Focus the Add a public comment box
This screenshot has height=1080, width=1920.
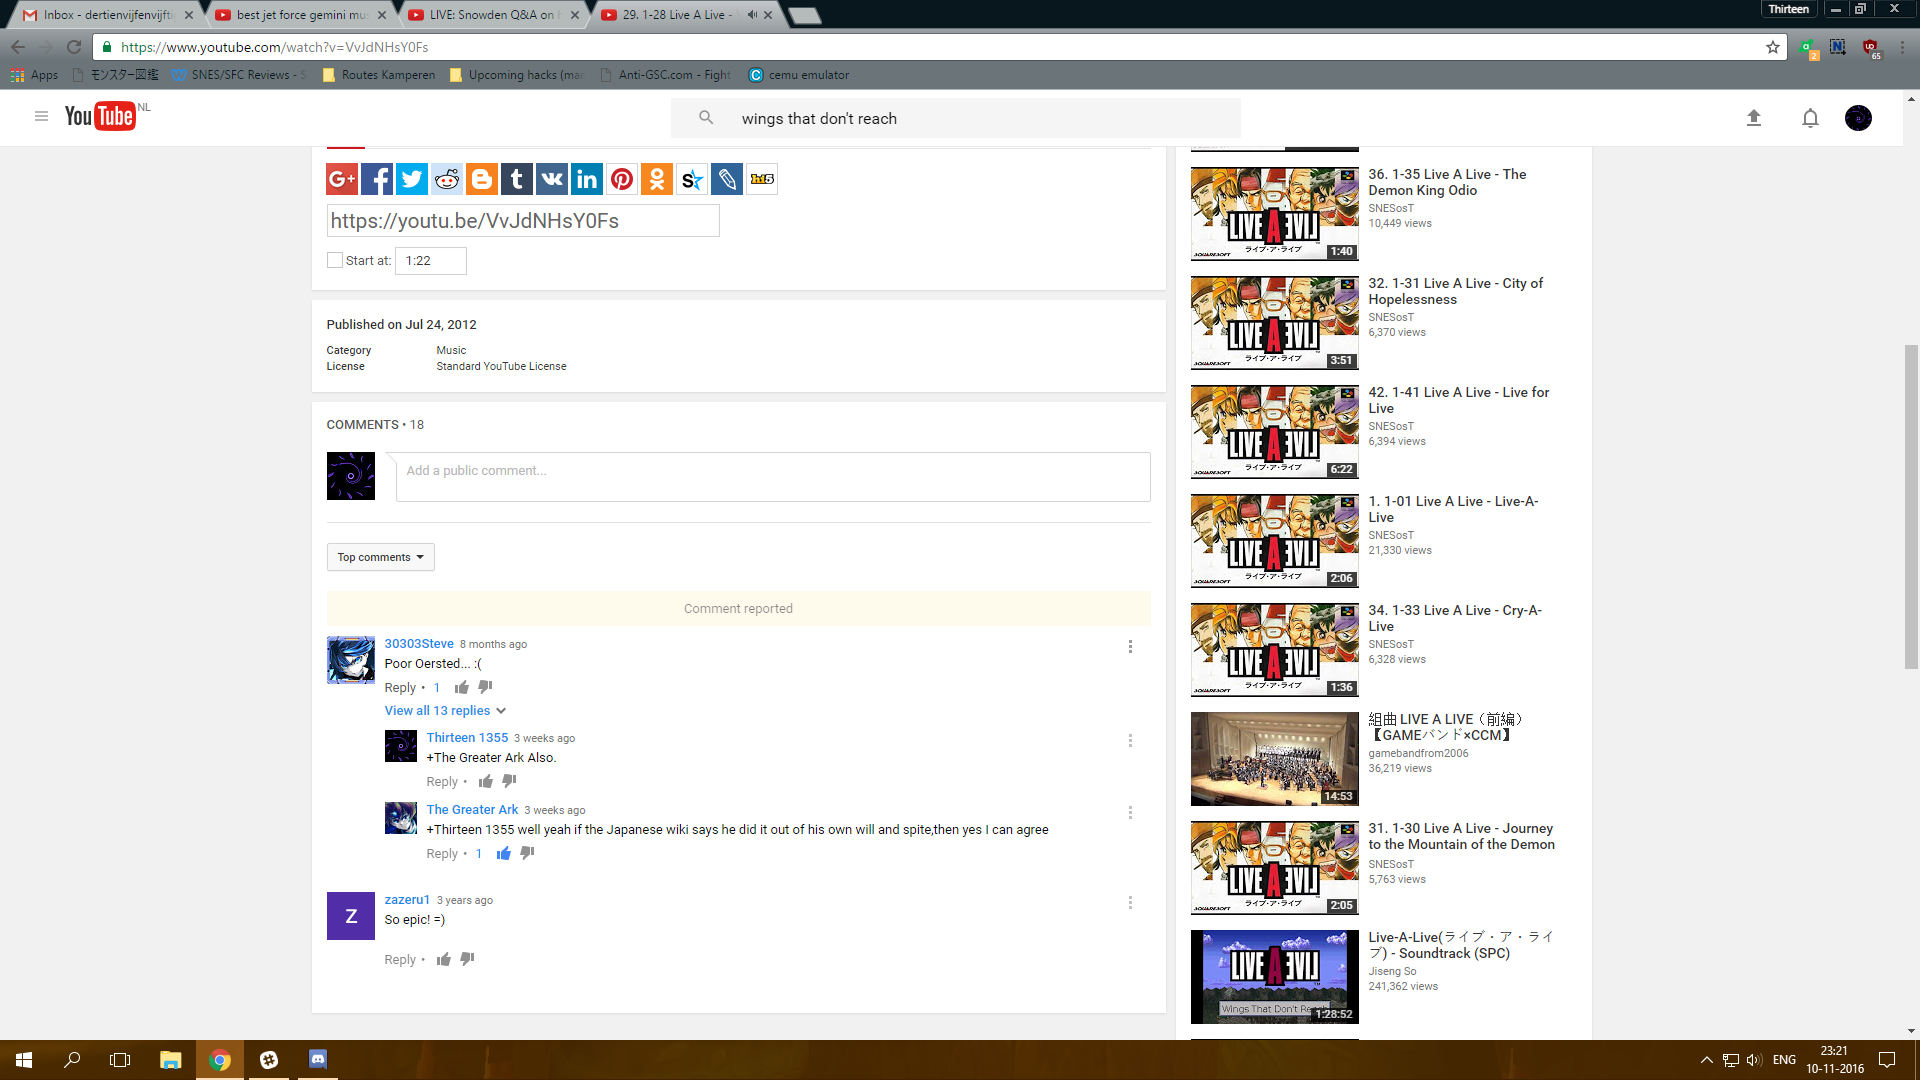pos(773,477)
